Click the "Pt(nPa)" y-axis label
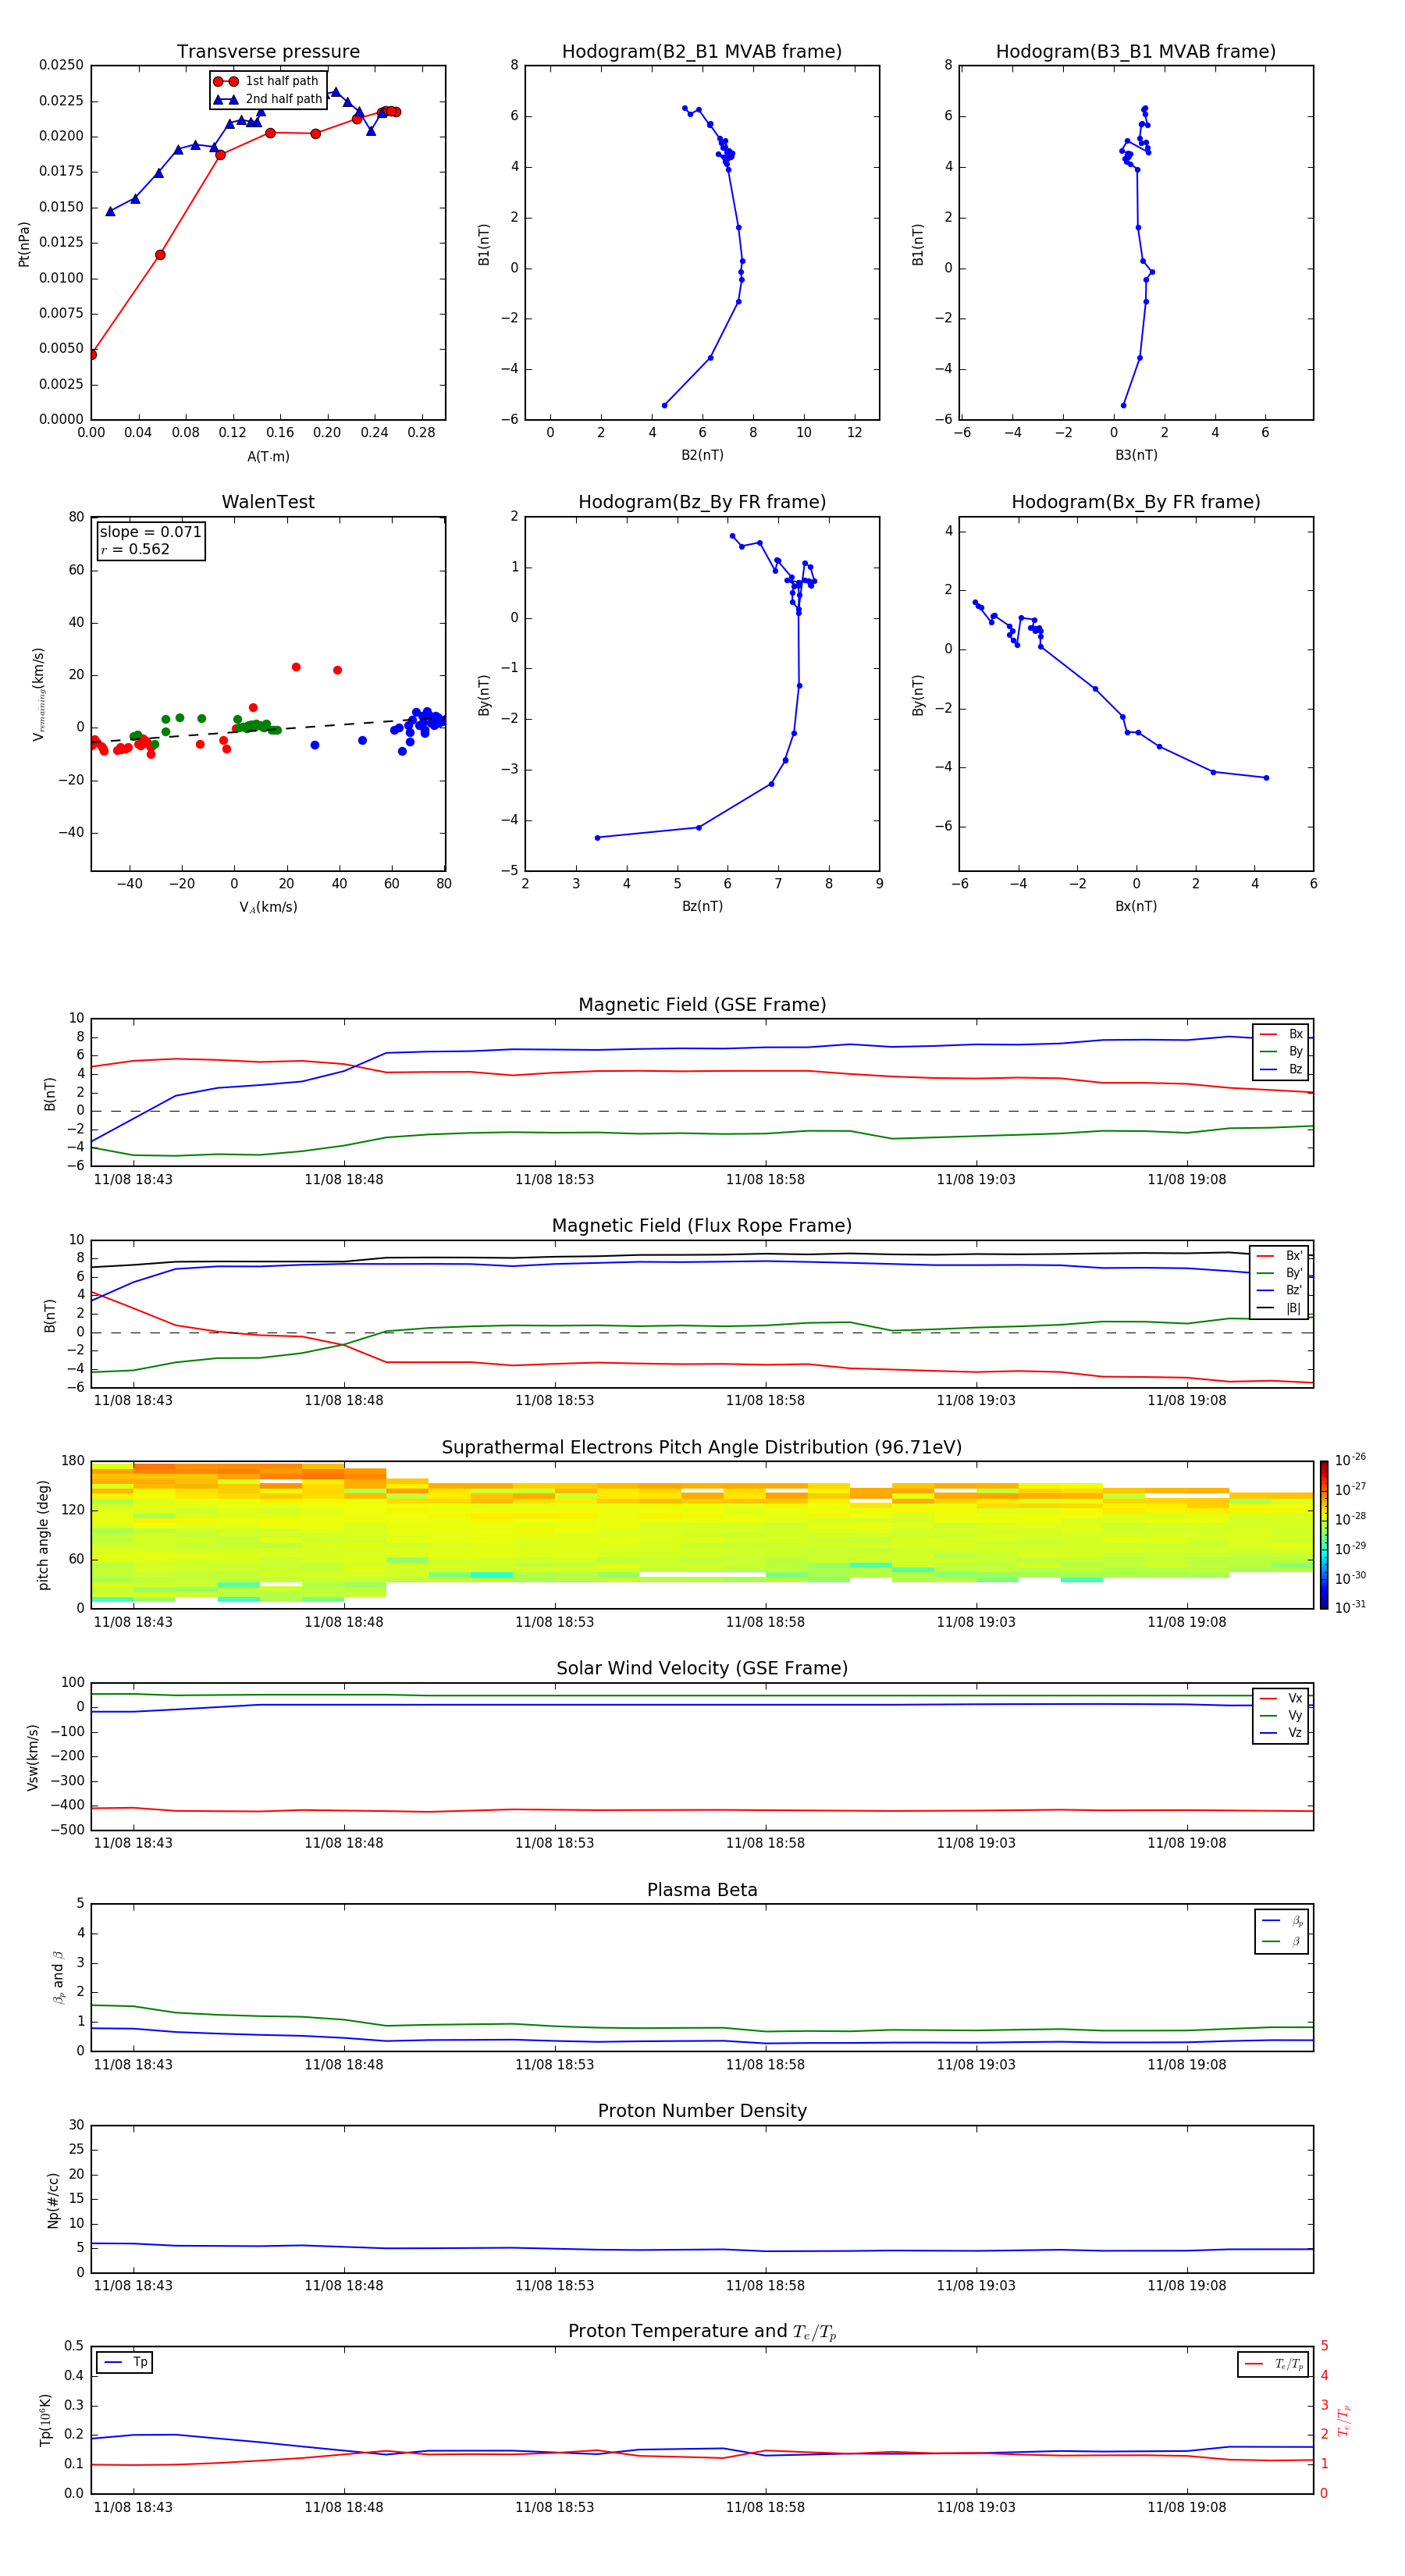Image resolution: width=1405 pixels, height=2576 pixels. pos(24,243)
